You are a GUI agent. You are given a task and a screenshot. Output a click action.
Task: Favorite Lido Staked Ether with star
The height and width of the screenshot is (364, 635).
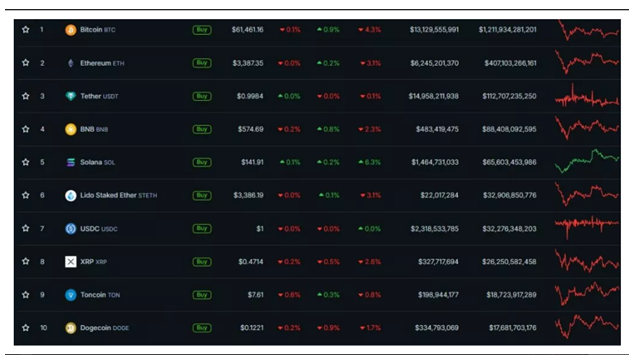pyautogui.click(x=26, y=195)
